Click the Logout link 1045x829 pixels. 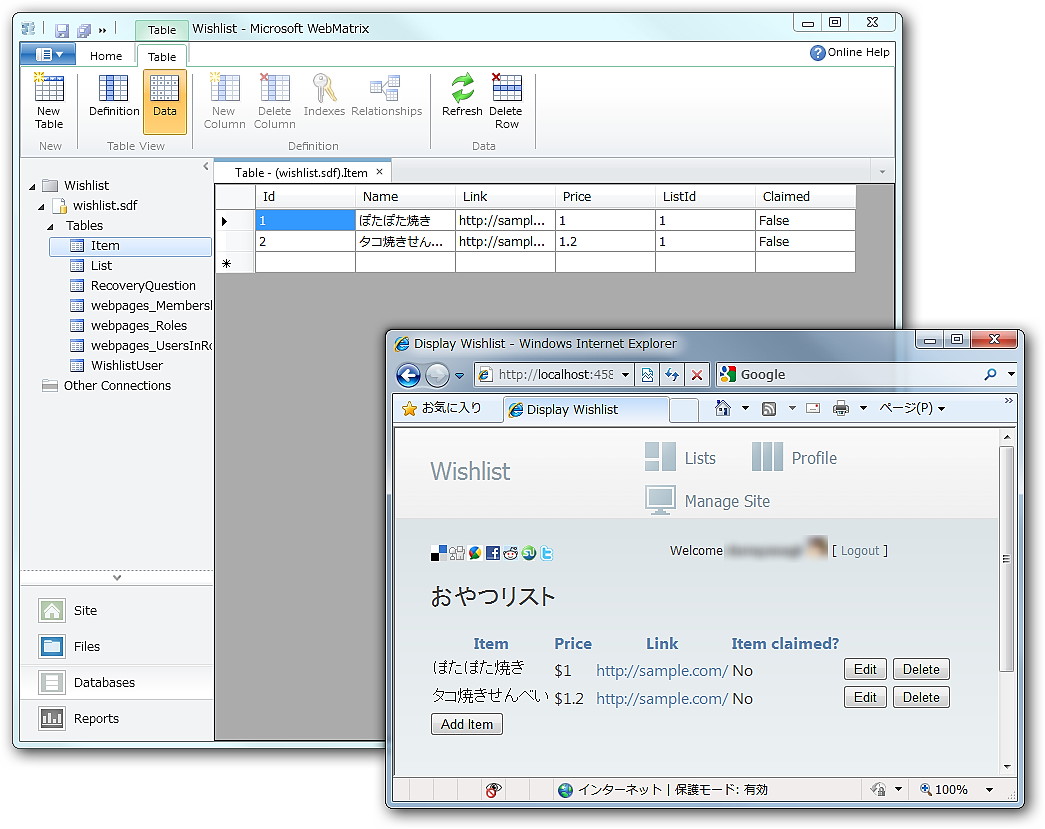click(860, 550)
